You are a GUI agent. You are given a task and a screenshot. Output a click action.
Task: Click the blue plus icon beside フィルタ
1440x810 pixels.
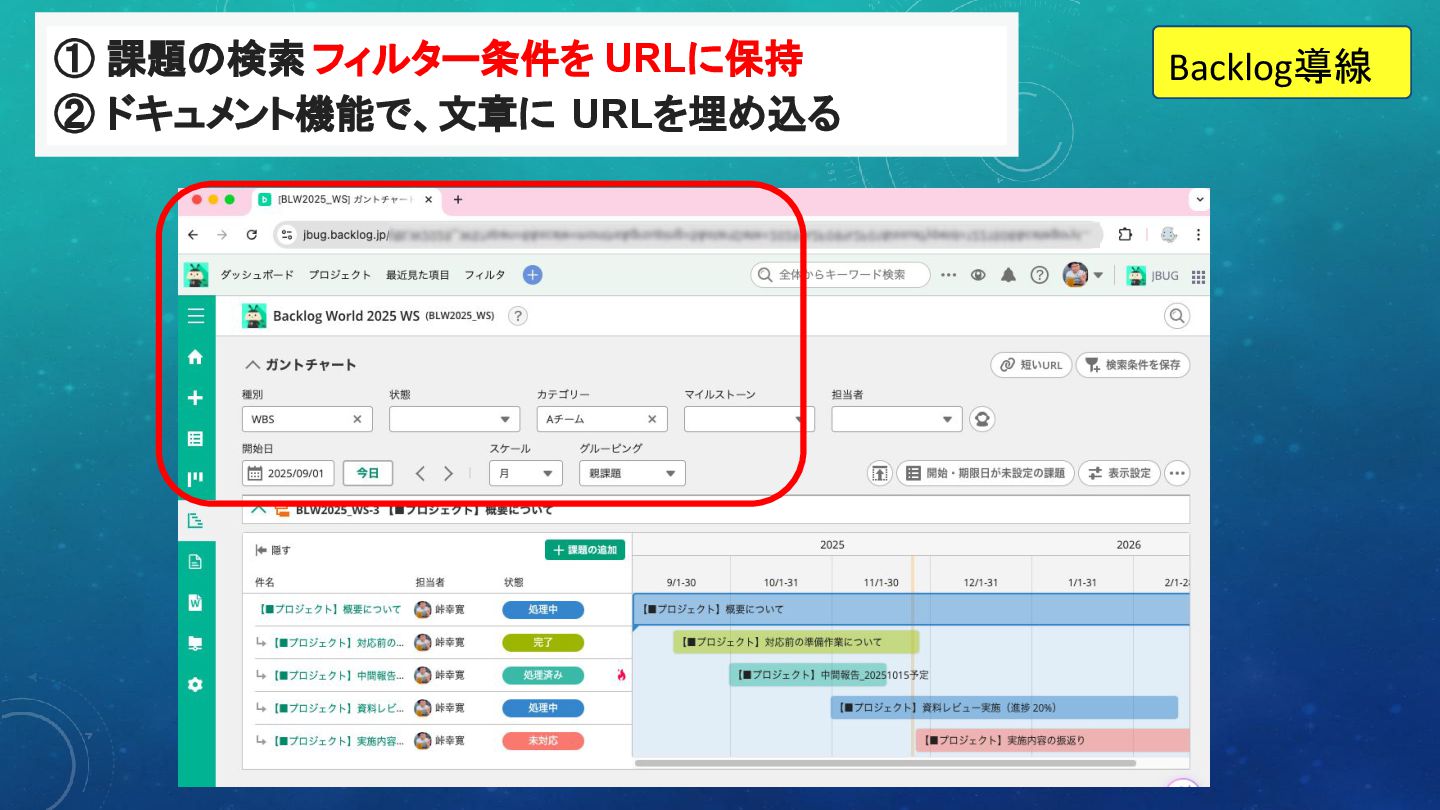[x=532, y=275]
